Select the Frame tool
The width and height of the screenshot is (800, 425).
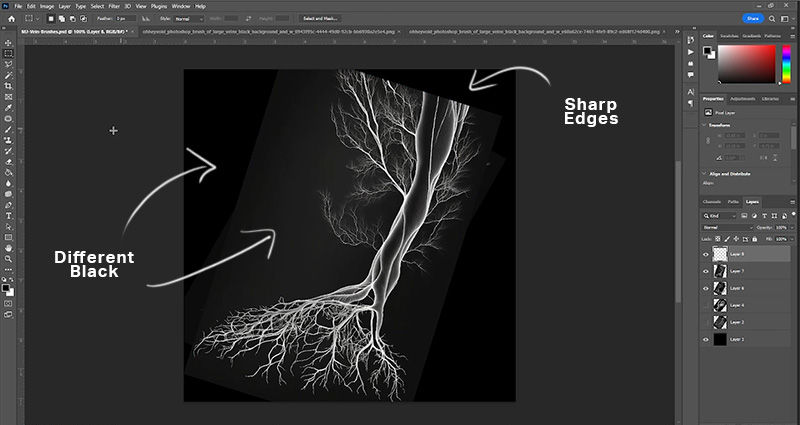point(8,97)
